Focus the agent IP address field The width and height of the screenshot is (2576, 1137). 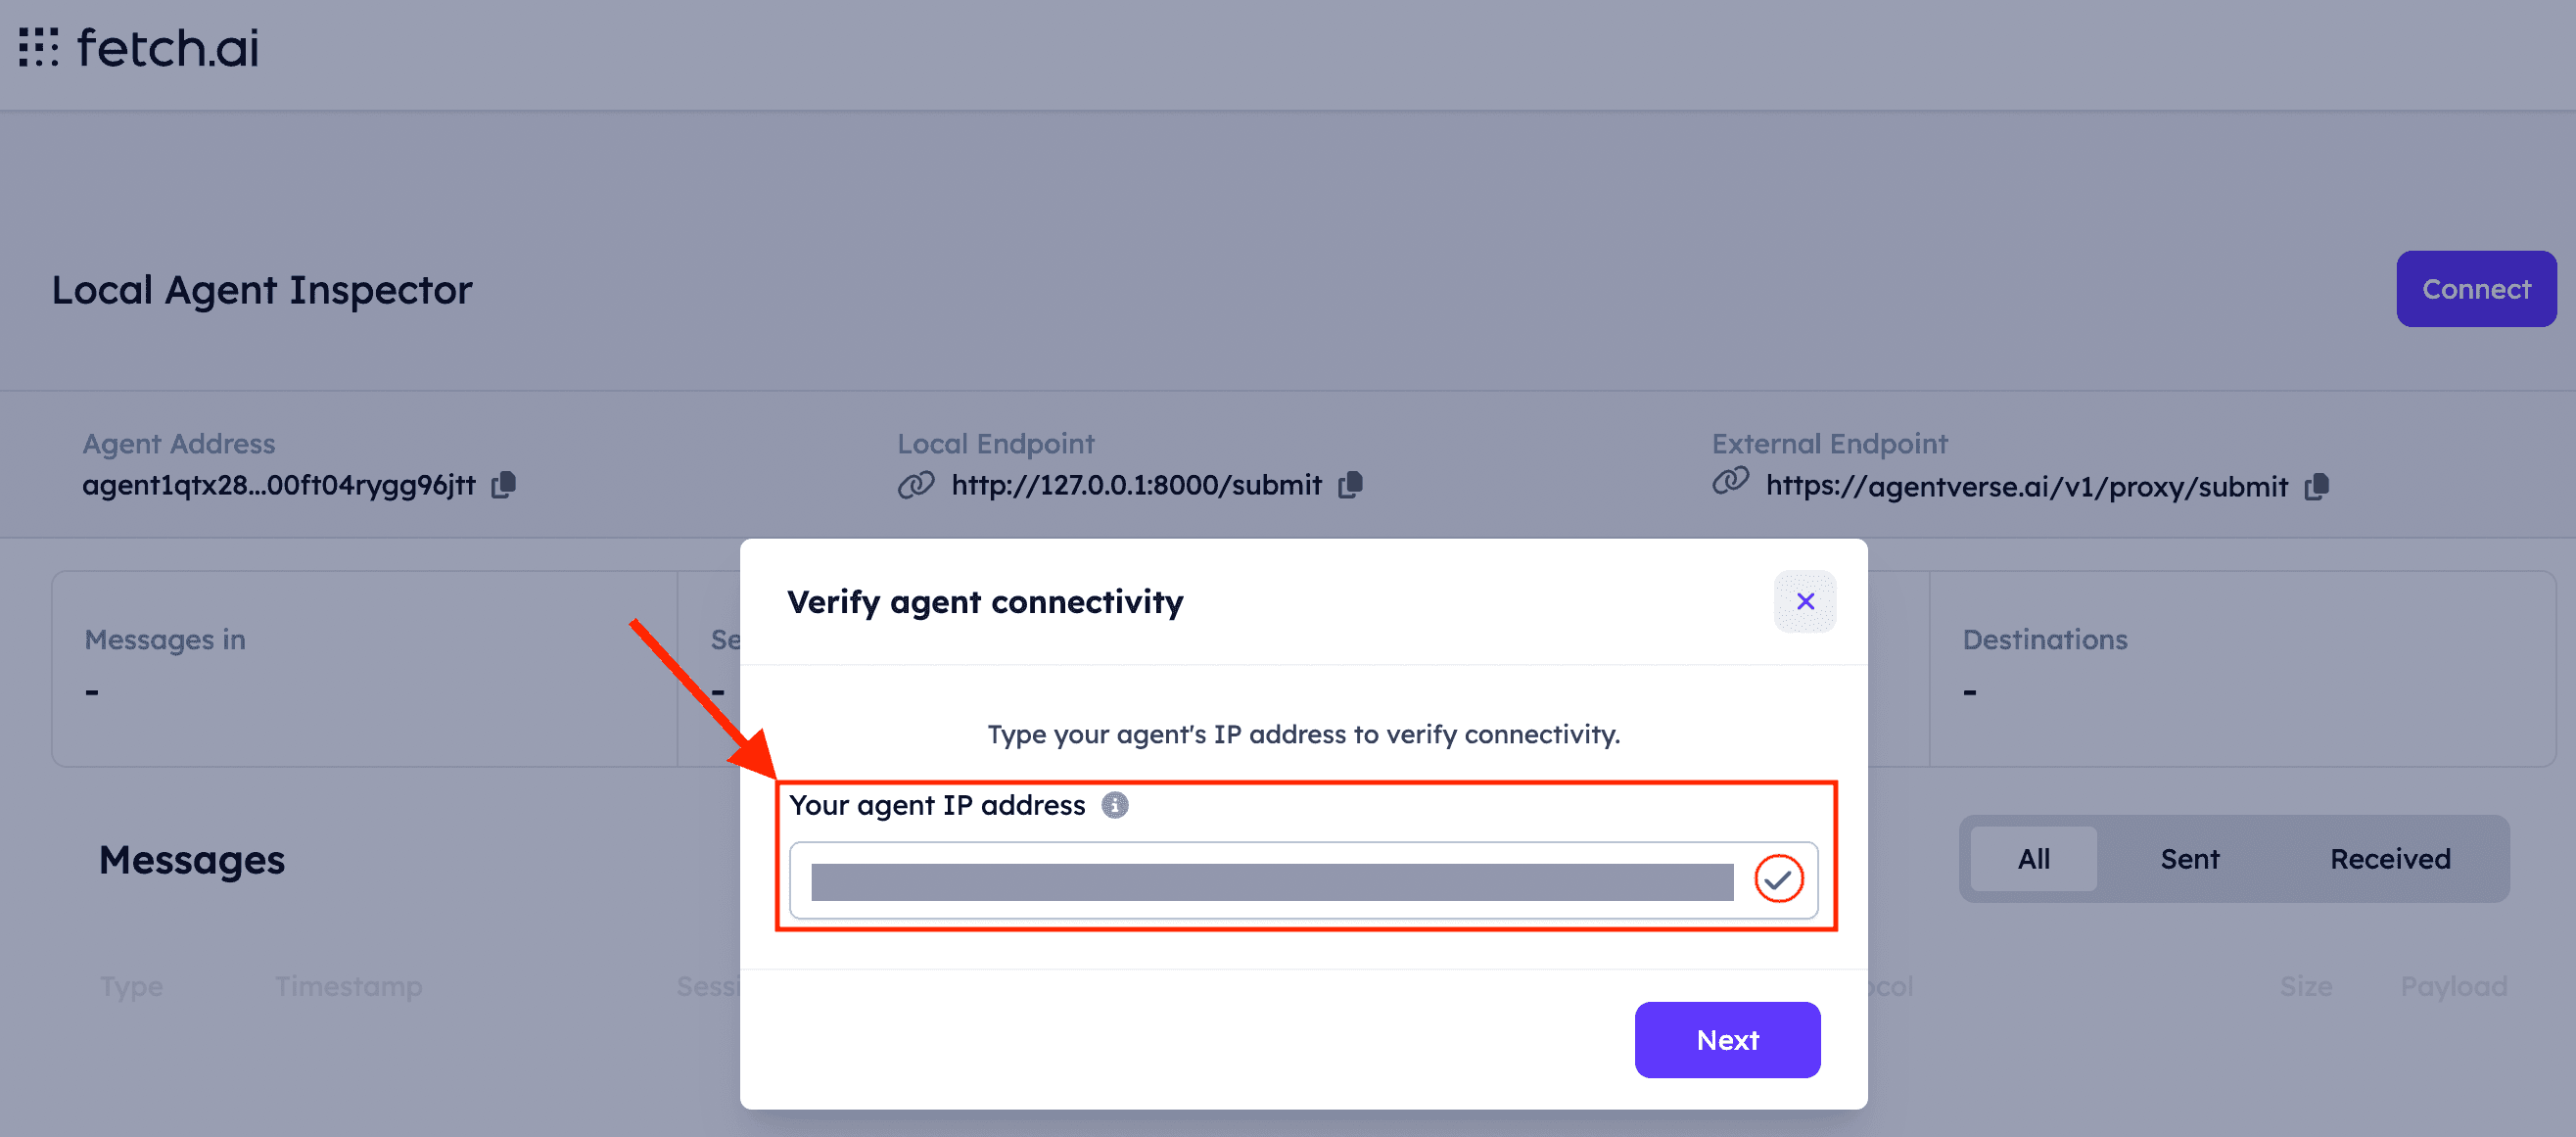click(1271, 881)
